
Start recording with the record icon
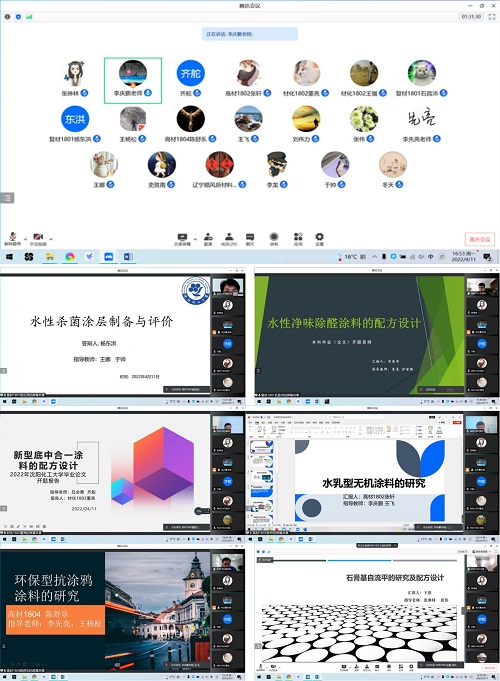pos(274,239)
